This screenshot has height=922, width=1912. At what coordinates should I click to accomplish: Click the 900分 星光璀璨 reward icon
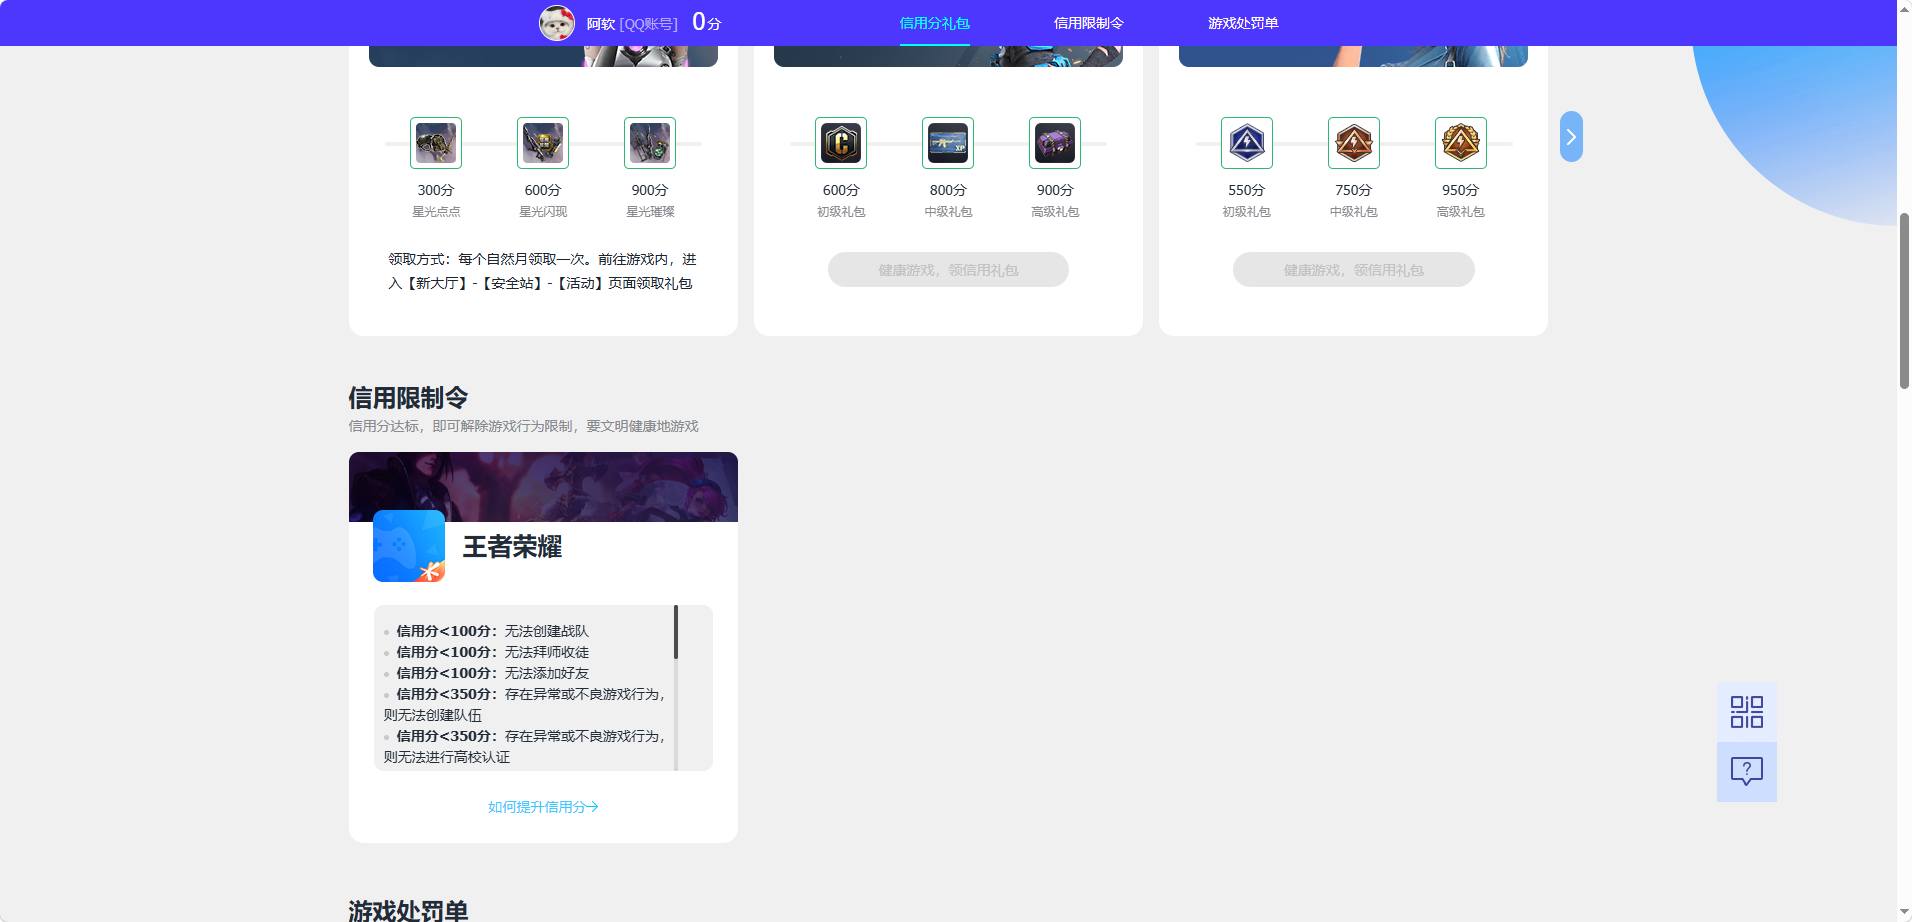(650, 143)
